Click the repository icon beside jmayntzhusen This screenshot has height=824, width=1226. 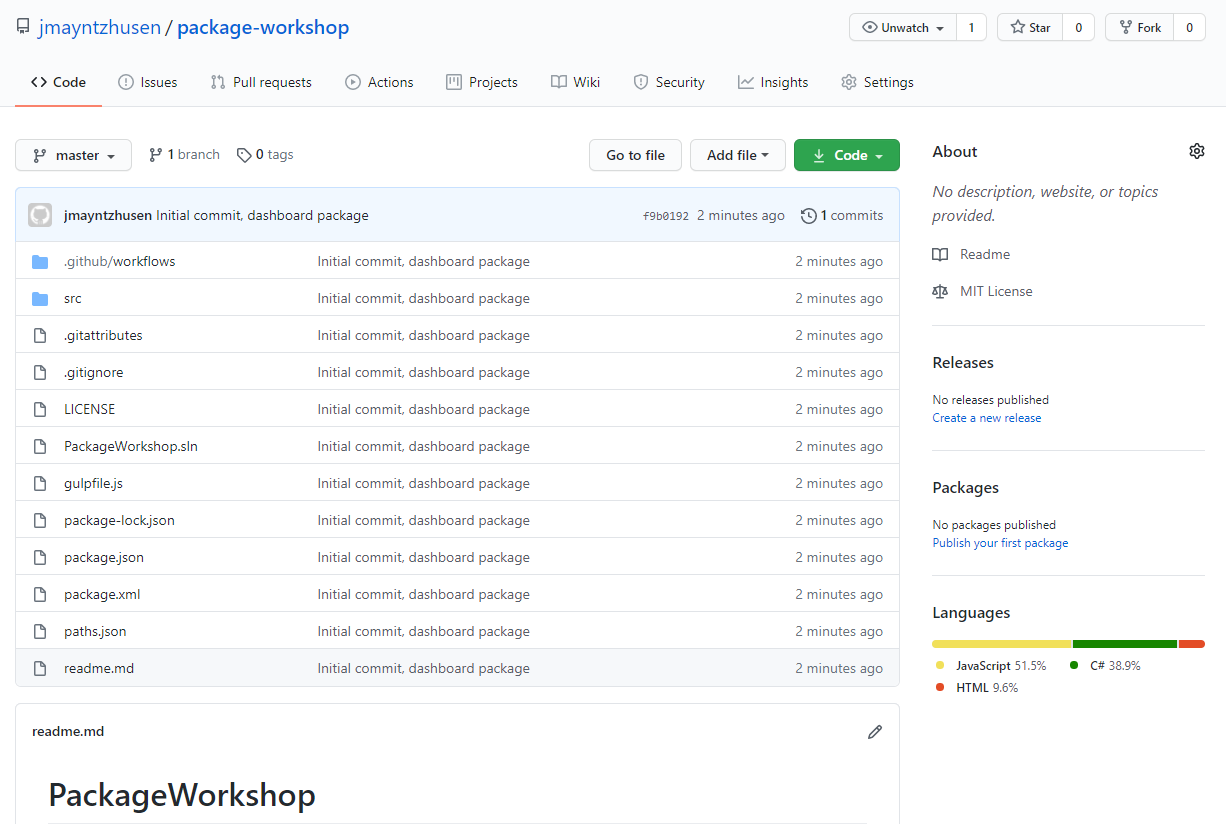tap(23, 27)
